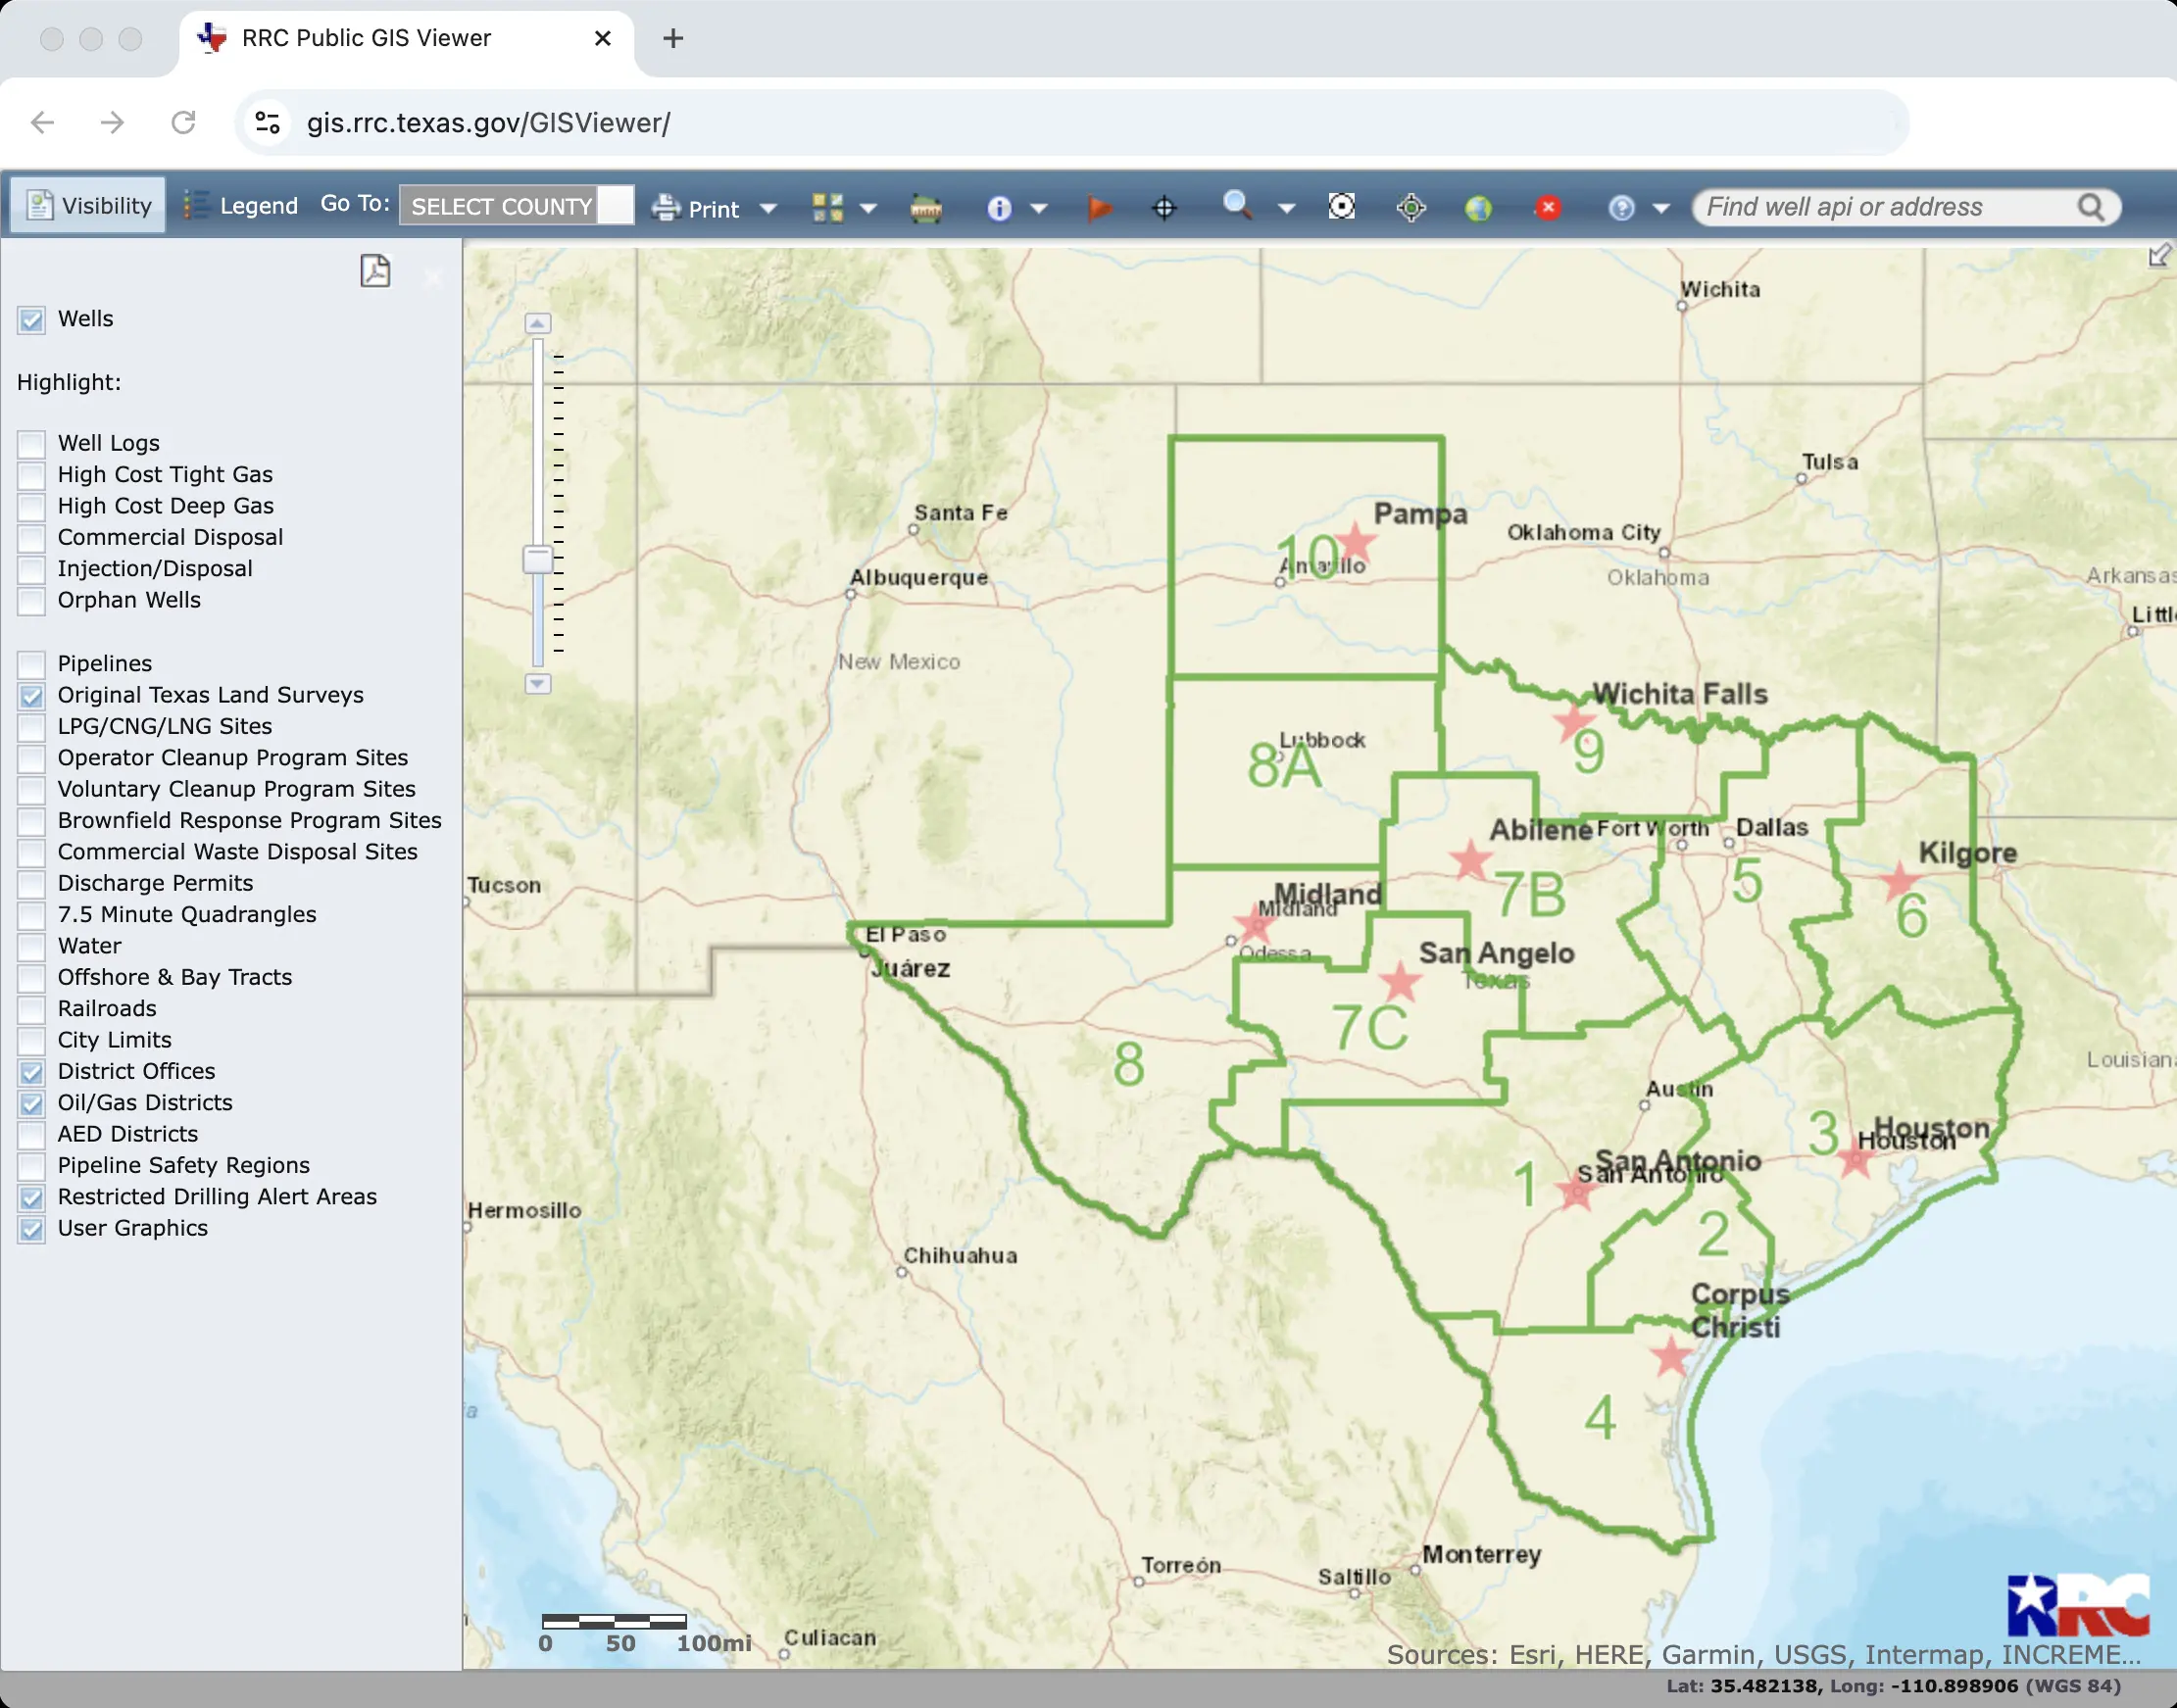Image resolution: width=2177 pixels, height=1708 pixels.
Task: Expand the Print dropdown arrow
Action: coord(768,209)
